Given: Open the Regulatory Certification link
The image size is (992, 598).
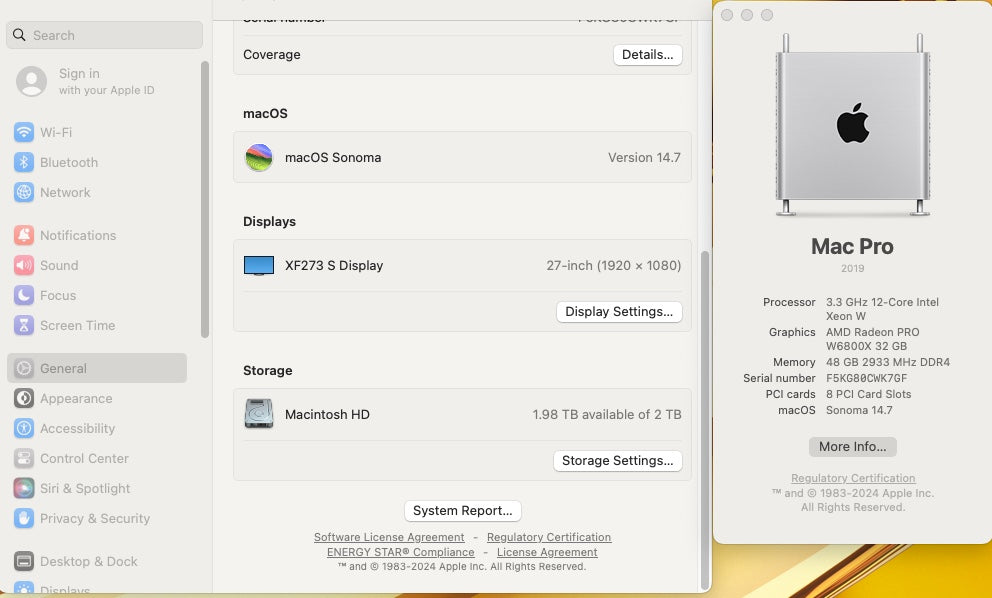Looking at the screenshot, I should 548,537.
